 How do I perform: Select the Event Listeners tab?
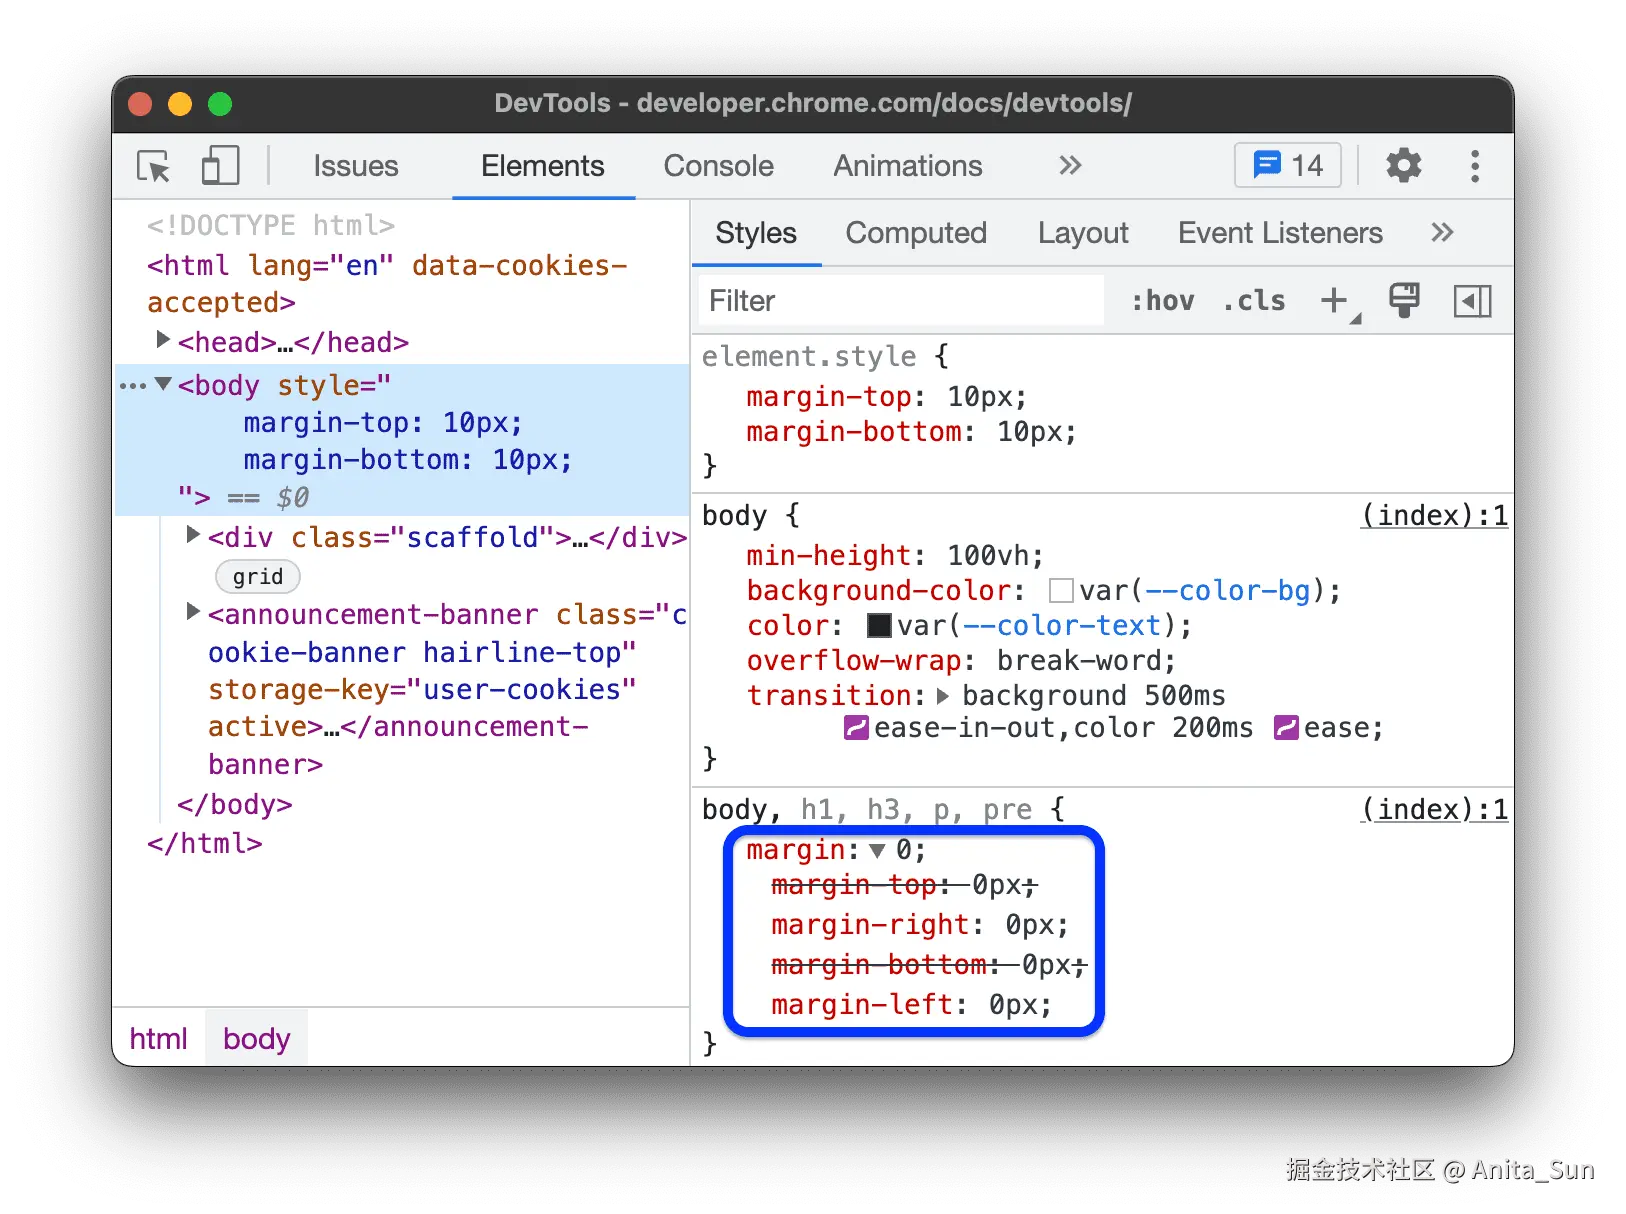tap(1280, 233)
